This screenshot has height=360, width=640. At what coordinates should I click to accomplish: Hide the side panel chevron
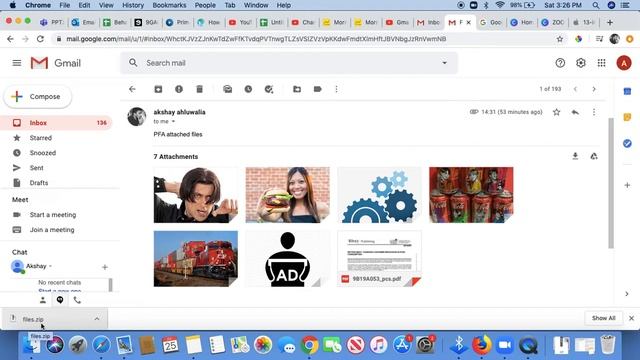click(627, 294)
